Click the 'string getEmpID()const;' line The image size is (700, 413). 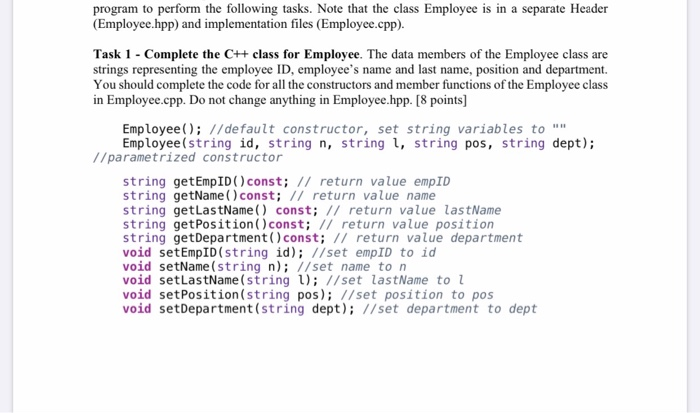tap(206, 182)
